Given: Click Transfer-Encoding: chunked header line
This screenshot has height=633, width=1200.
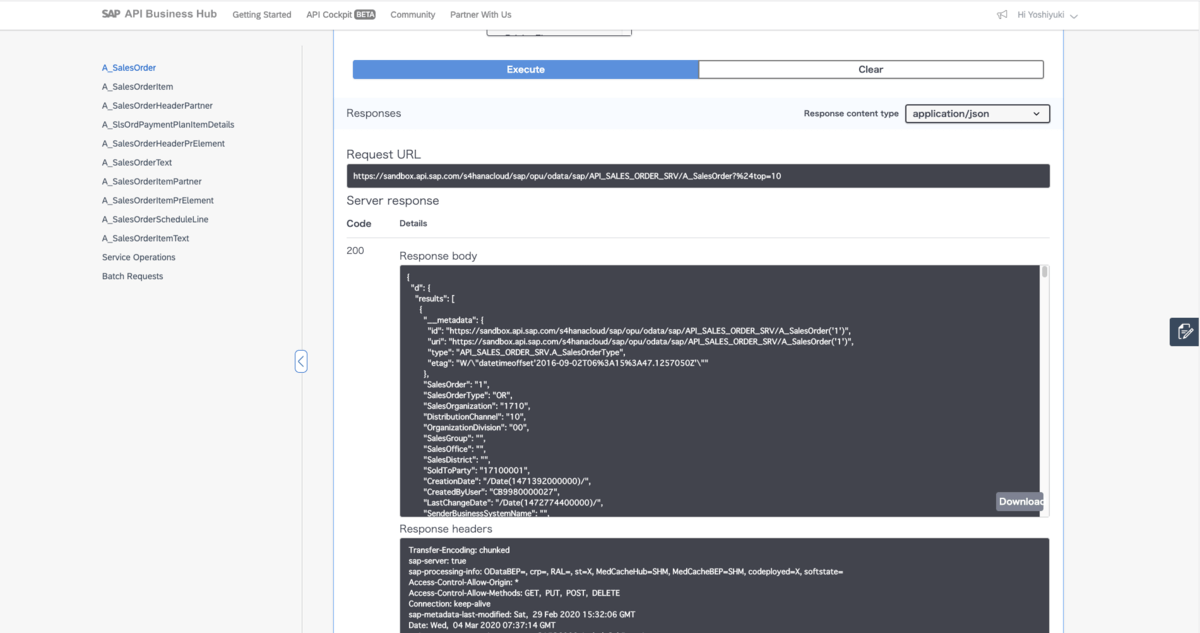Looking at the screenshot, I should [x=459, y=550].
